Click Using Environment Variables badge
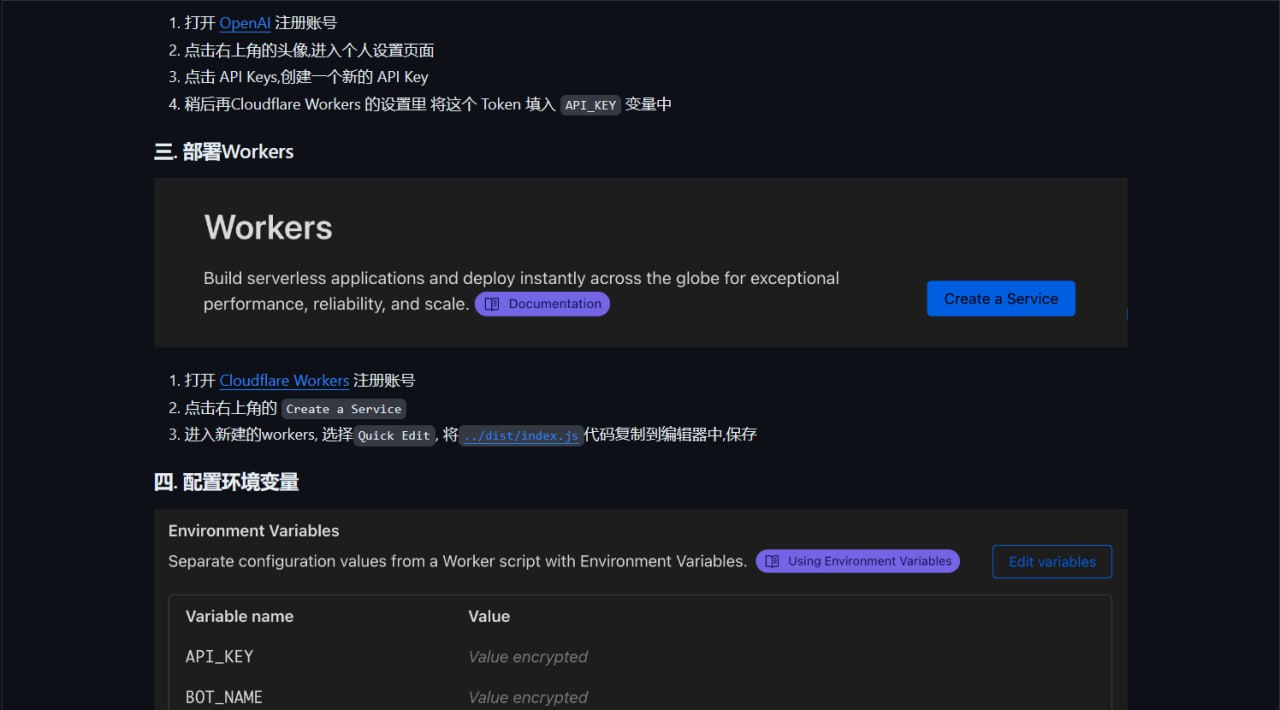This screenshot has height=710, width=1280. click(858, 562)
